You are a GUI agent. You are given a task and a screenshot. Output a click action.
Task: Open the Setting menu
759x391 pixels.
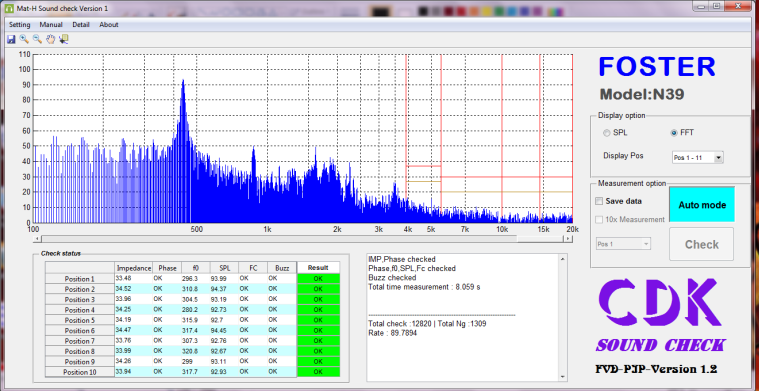point(19,25)
